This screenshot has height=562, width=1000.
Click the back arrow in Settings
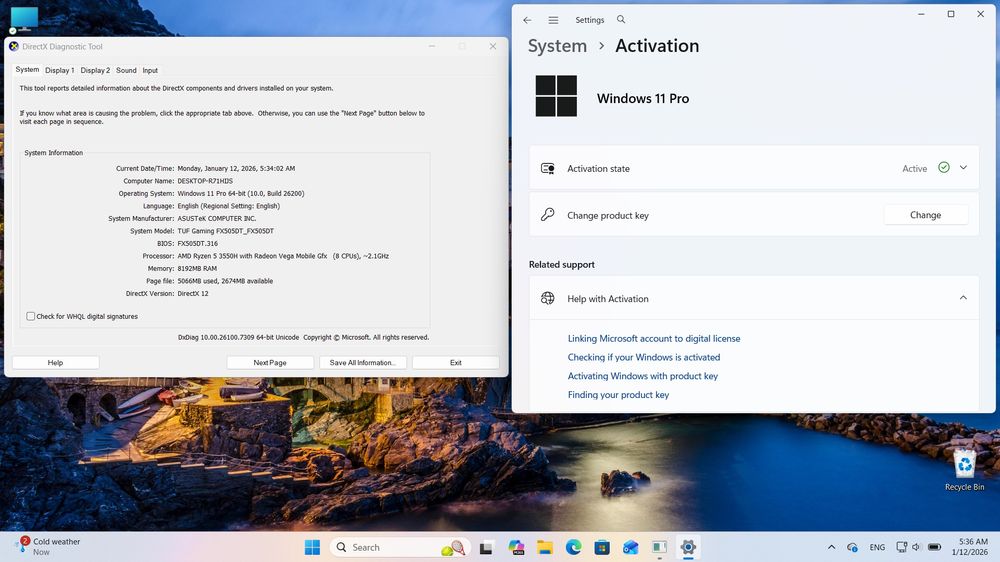tap(527, 20)
